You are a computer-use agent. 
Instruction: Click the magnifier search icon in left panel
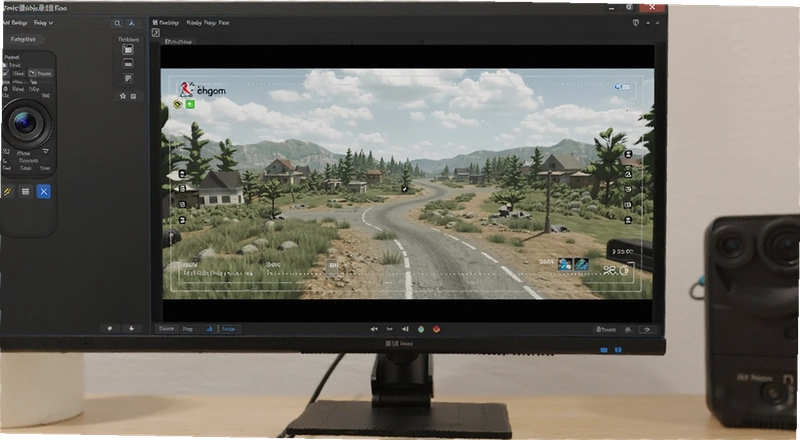click(117, 23)
